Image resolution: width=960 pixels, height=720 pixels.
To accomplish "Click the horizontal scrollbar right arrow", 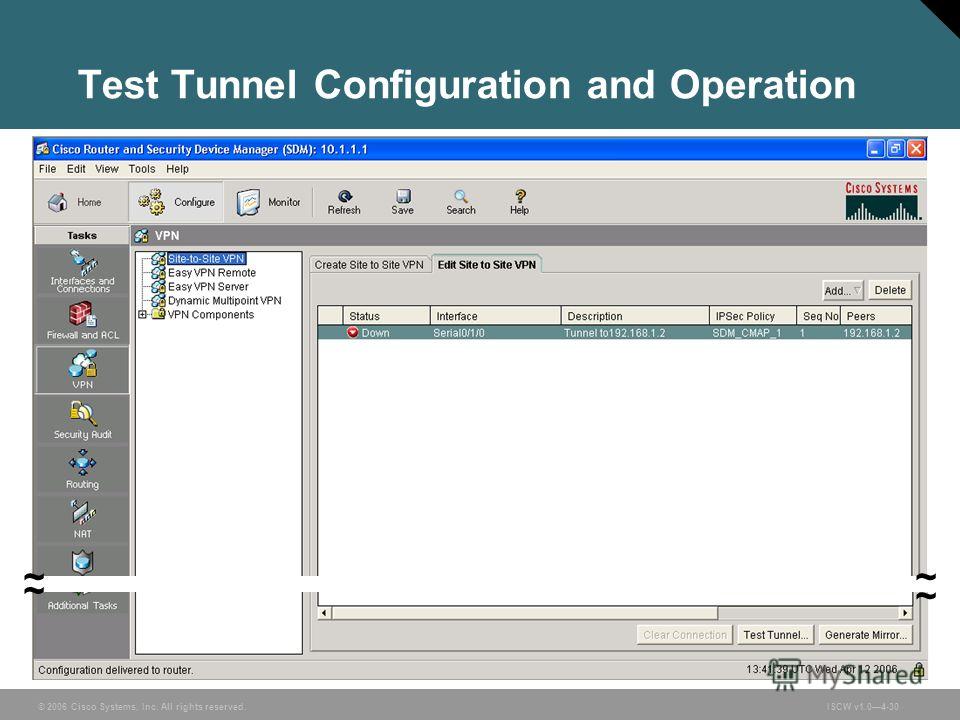I will (x=905, y=612).
